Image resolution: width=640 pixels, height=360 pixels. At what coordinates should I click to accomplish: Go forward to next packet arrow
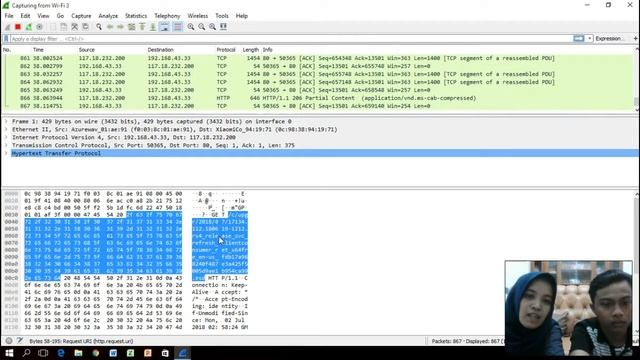pos(120,27)
